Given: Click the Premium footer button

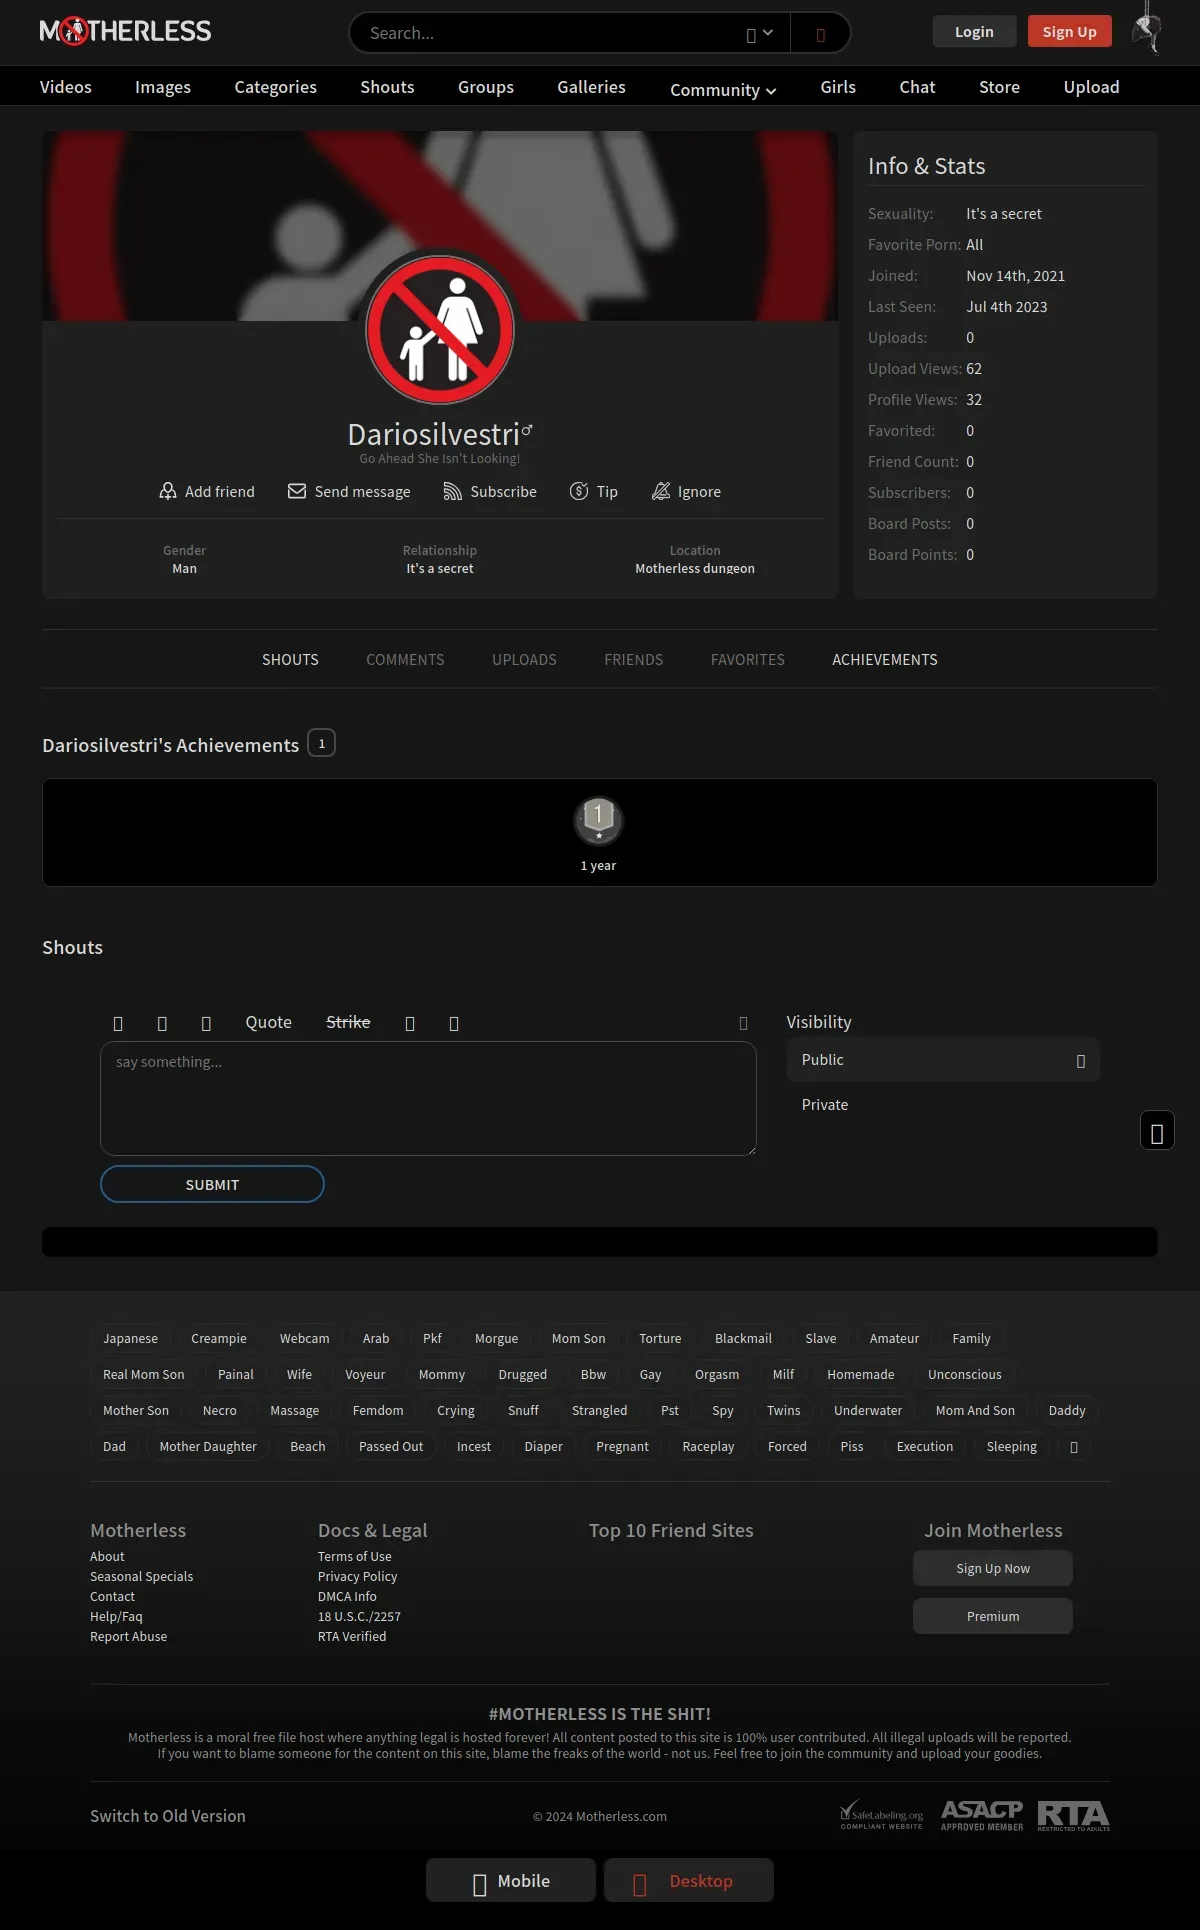Looking at the screenshot, I should pyautogui.click(x=993, y=1616).
